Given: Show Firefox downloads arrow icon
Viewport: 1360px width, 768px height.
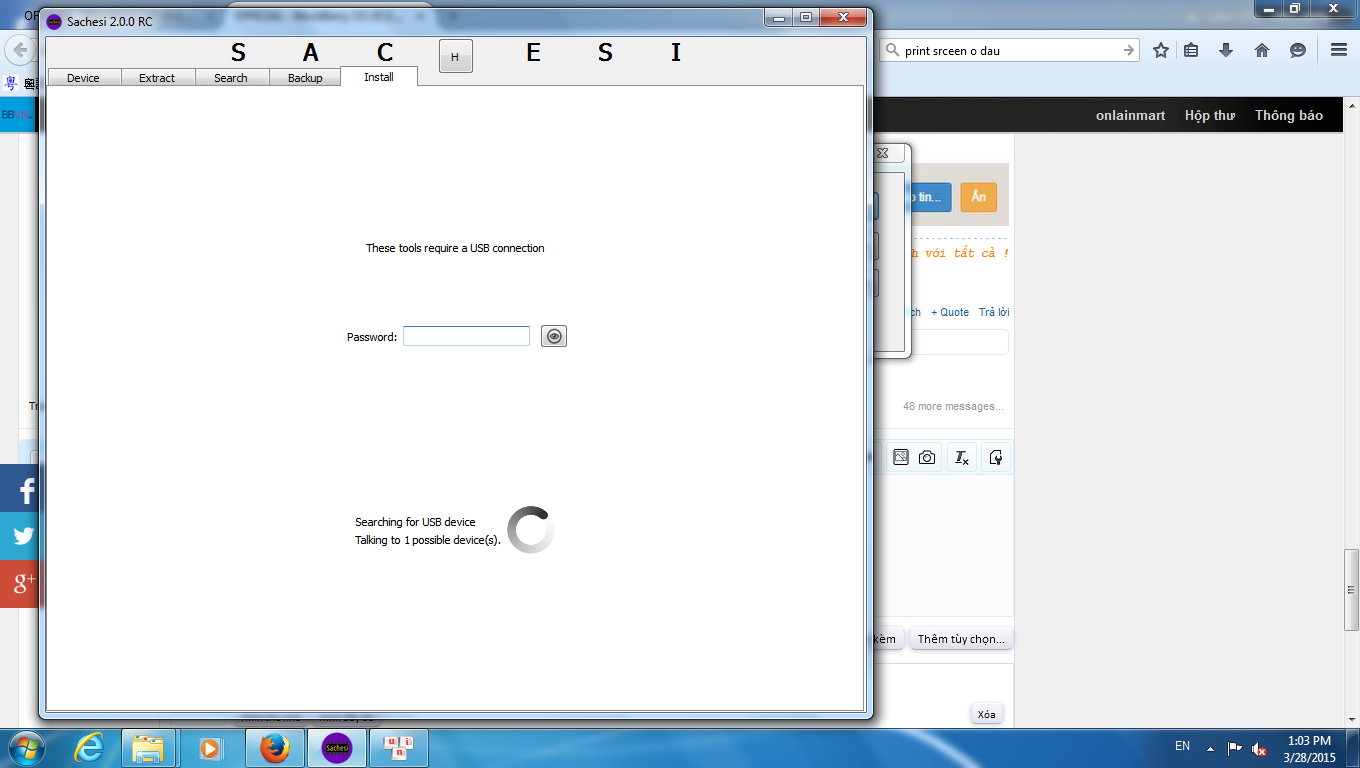Looking at the screenshot, I should click(1227, 50).
